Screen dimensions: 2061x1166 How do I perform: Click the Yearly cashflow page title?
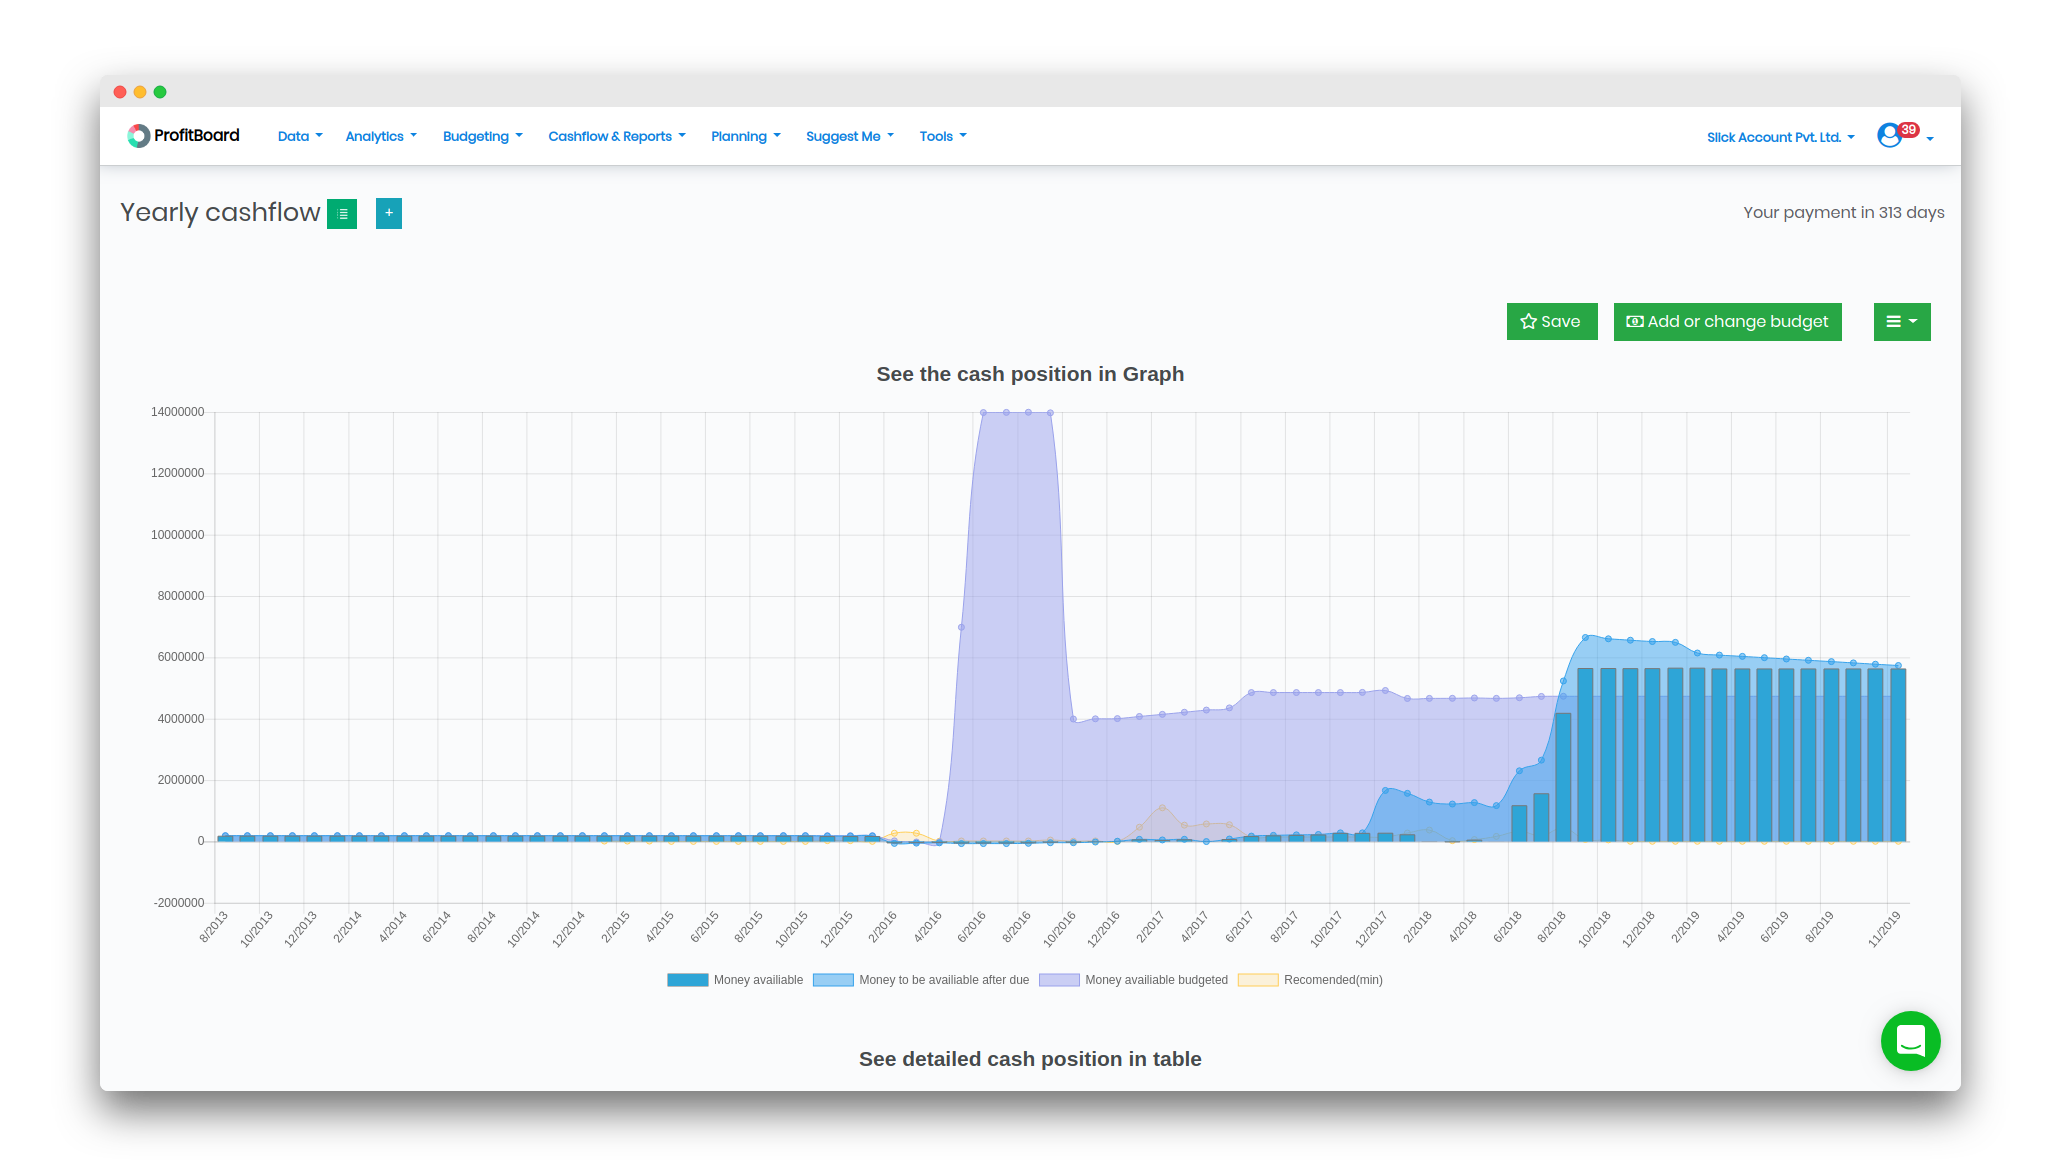[220, 213]
